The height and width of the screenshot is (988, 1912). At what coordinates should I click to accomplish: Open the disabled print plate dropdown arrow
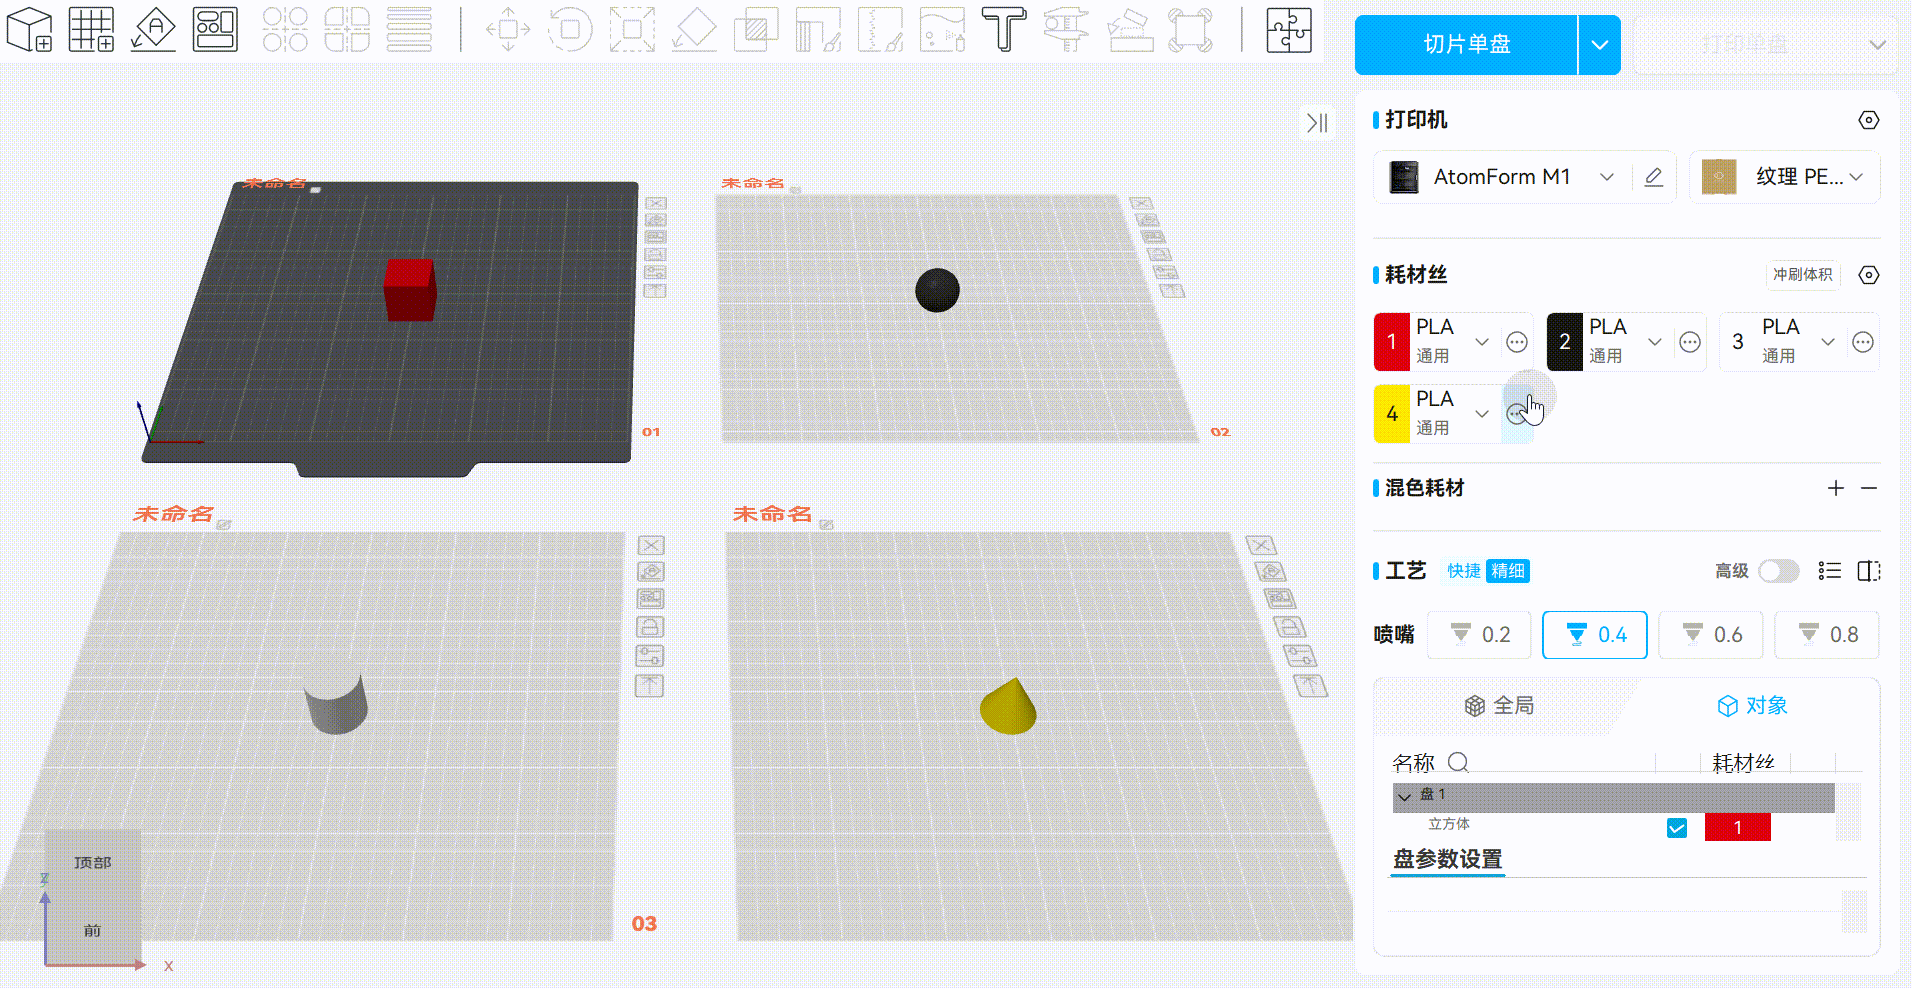tap(1877, 45)
